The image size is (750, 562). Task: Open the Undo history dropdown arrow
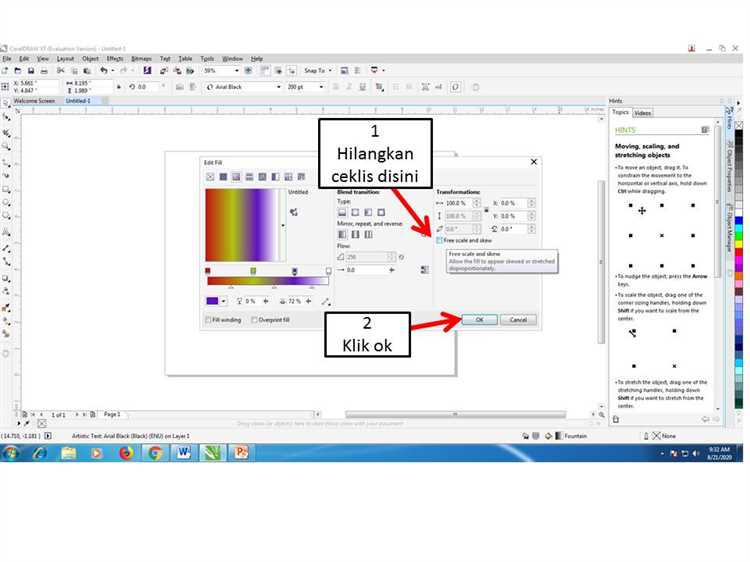coord(112,71)
